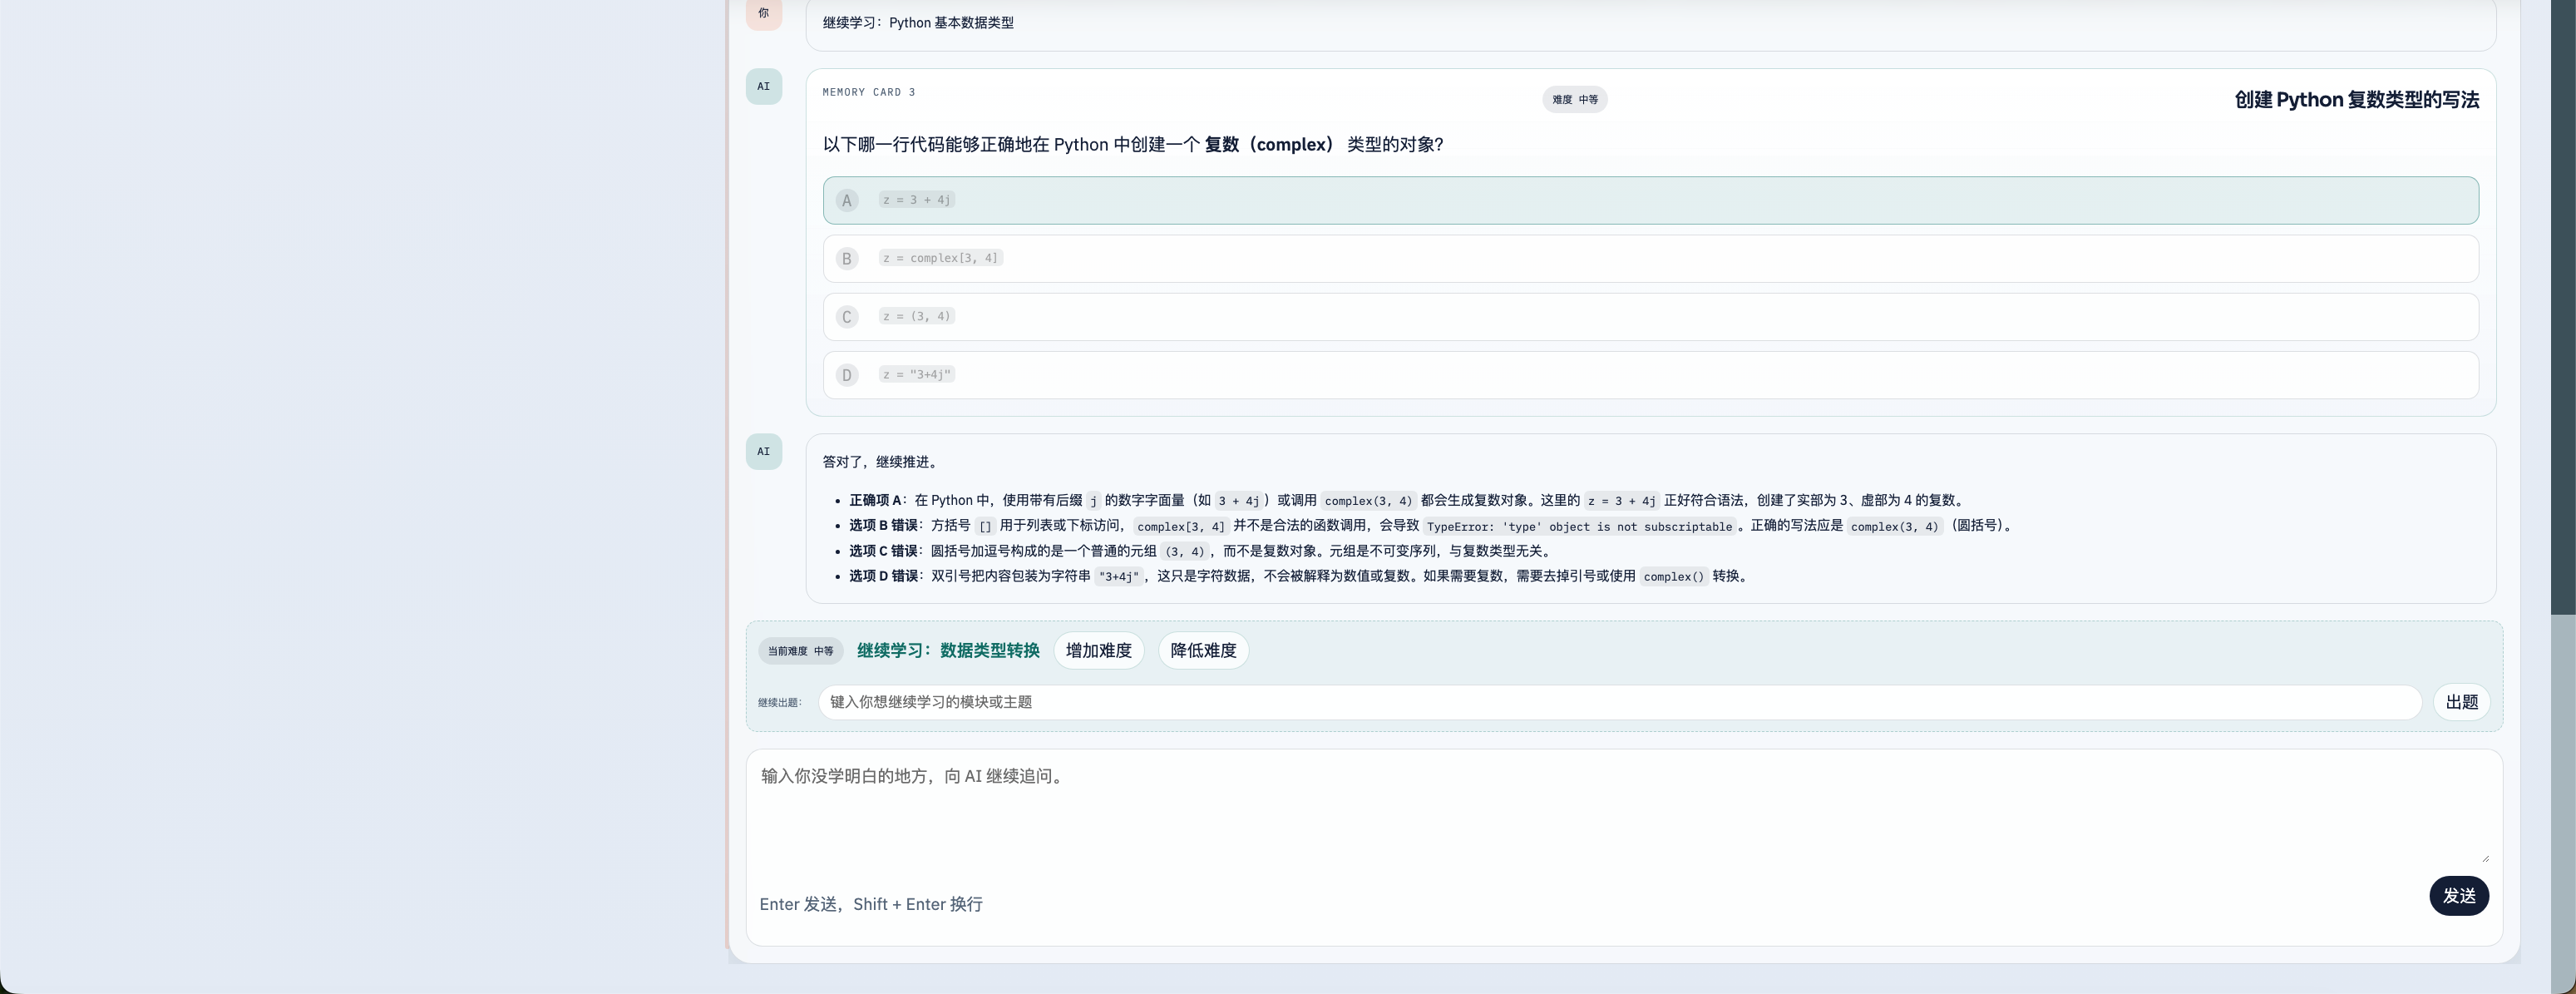The width and height of the screenshot is (2576, 994).
Task: Click the 选项 B 错误 explanation line
Action: pyautogui.click(x=1432, y=526)
